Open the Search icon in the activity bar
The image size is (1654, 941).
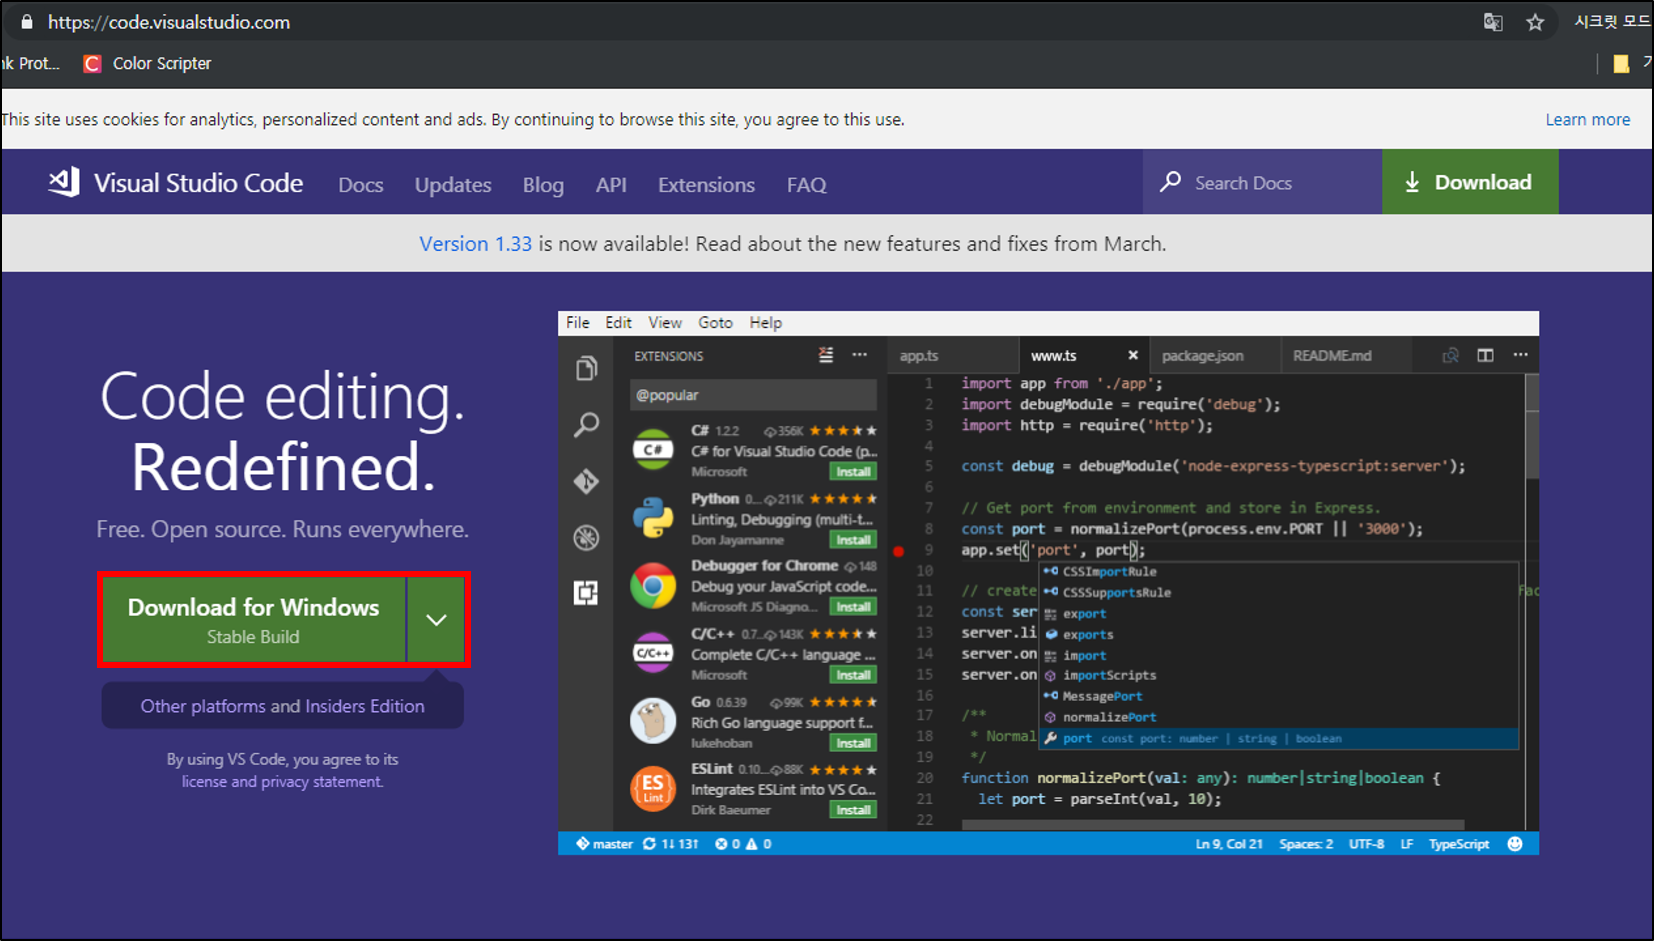coord(586,425)
